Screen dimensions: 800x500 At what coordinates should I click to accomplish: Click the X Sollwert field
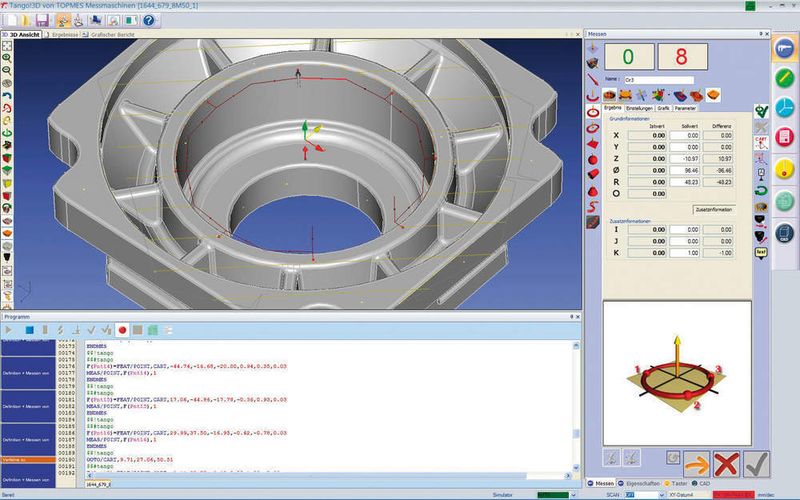684,136
